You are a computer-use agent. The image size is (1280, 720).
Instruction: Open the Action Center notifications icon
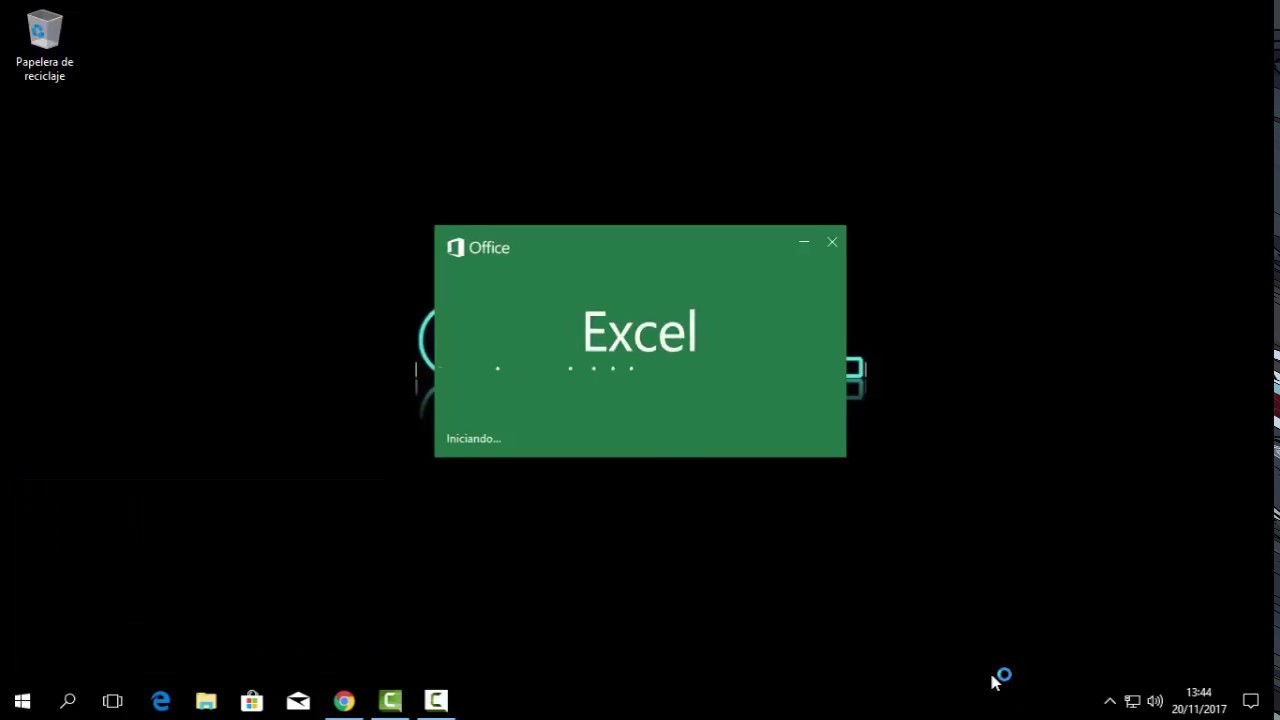[1250, 701]
